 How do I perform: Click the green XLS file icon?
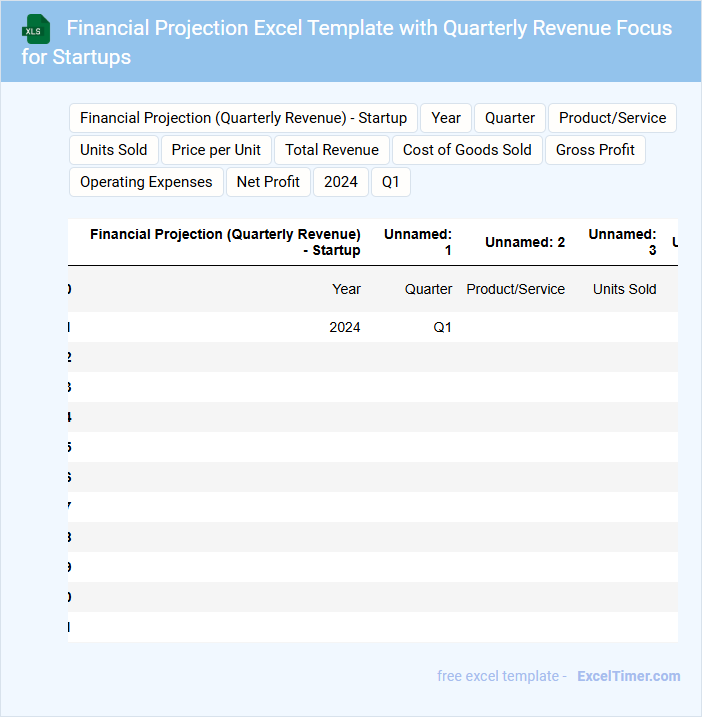[37, 29]
